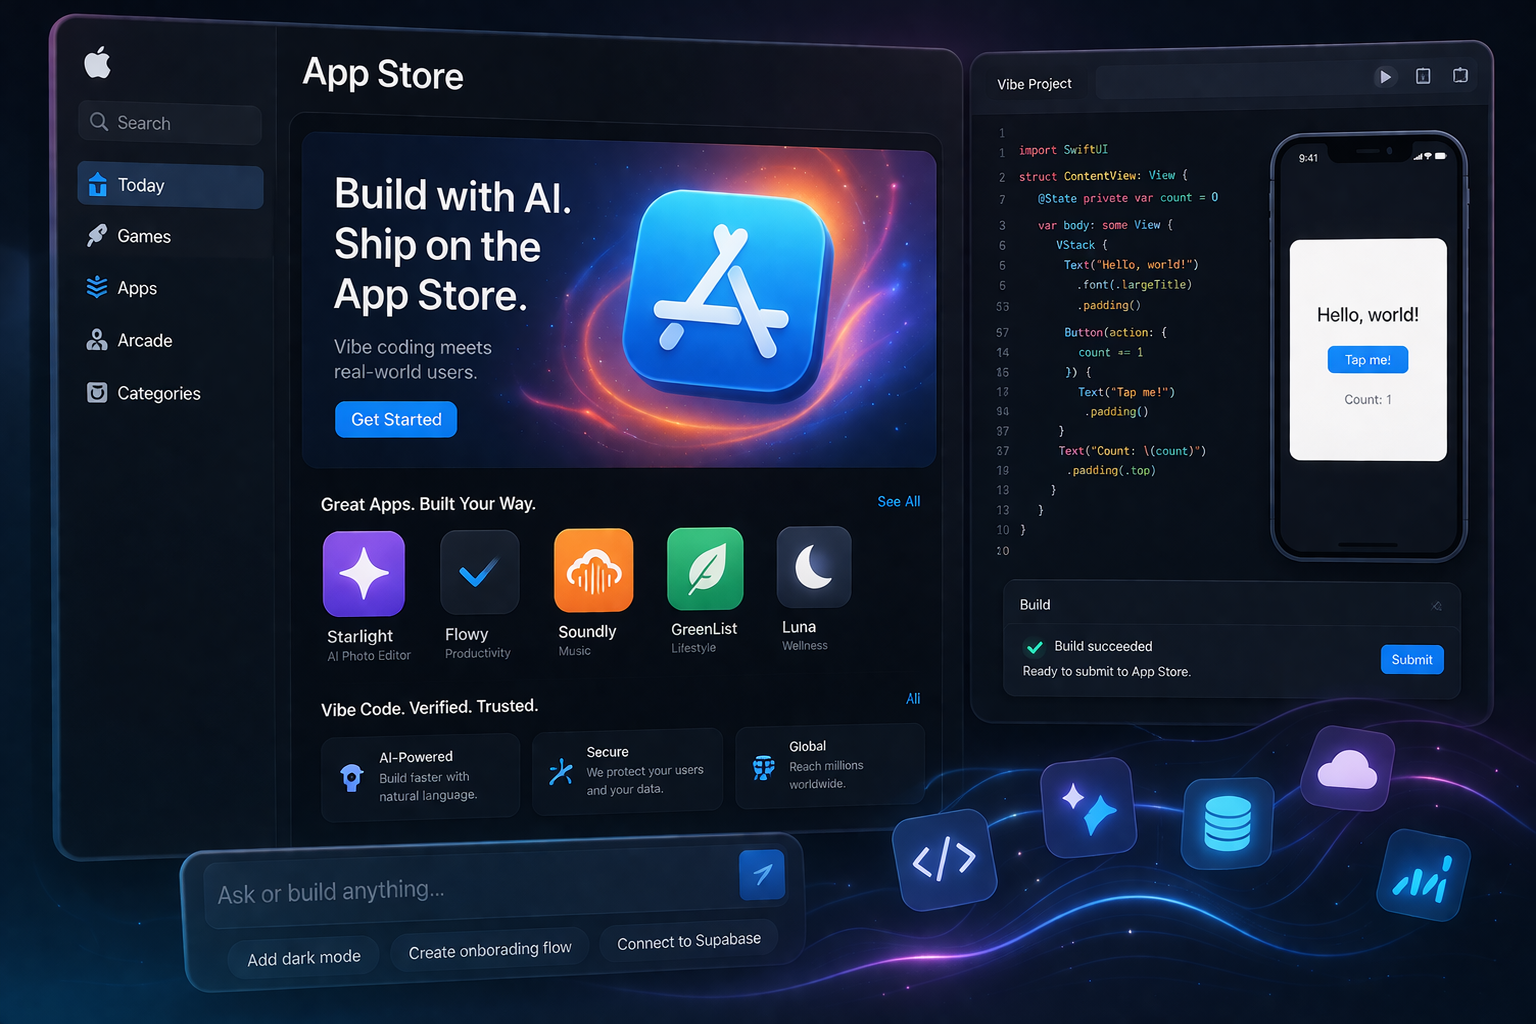Click the 'struct ContentView: View {' code line
Screen dimensions: 1536x1024
(x=1103, y=176)
